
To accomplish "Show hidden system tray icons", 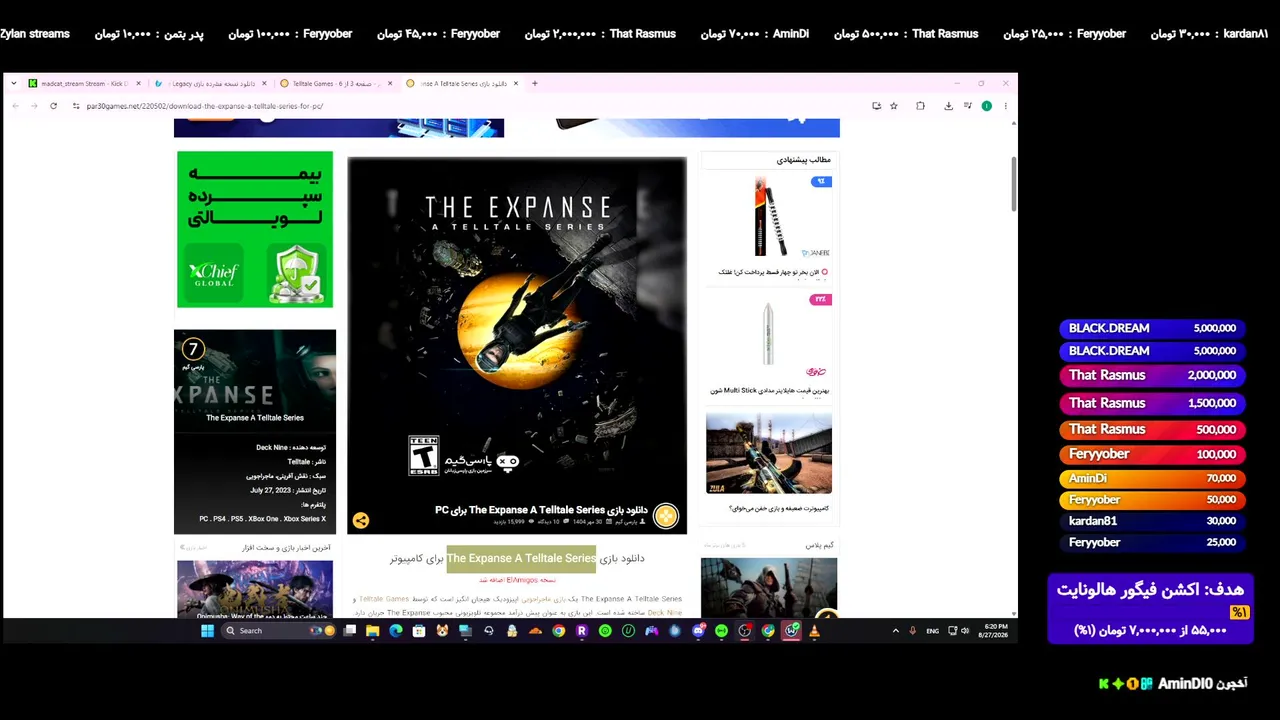I will click(896, 631).
